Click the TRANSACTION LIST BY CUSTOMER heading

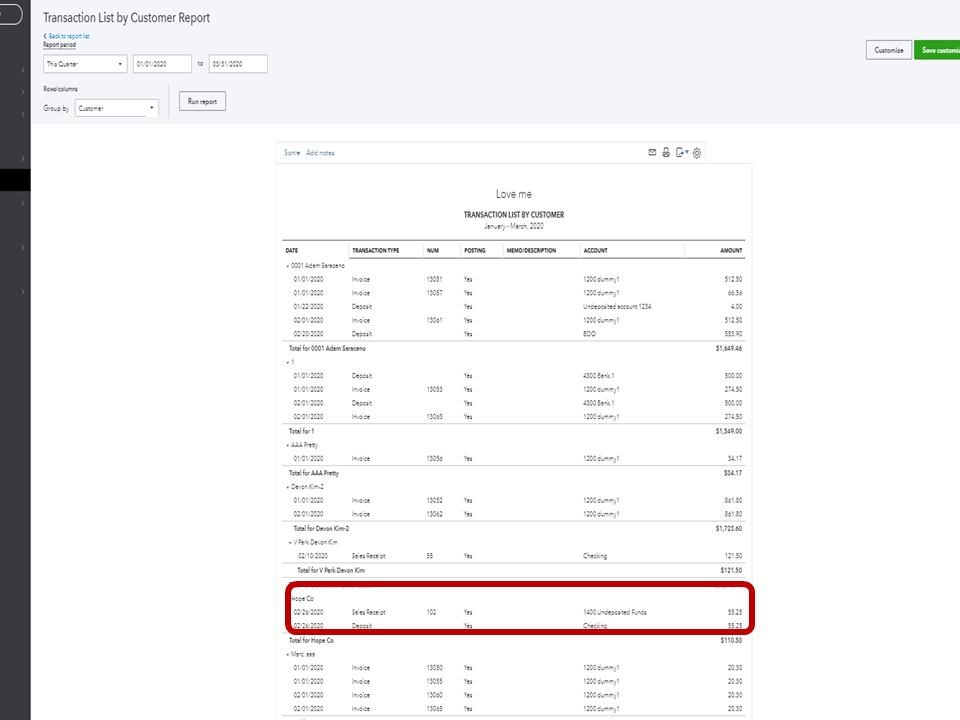514,215
